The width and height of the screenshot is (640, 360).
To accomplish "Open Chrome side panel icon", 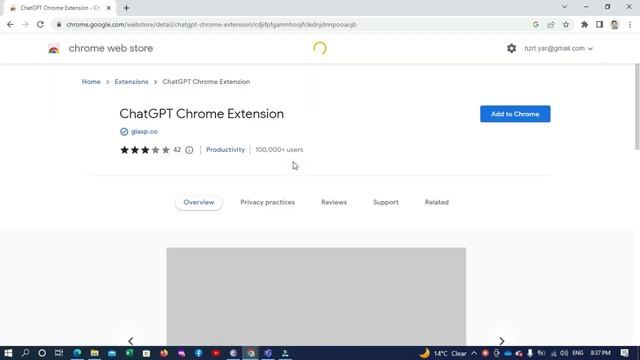I will point(599,24).
